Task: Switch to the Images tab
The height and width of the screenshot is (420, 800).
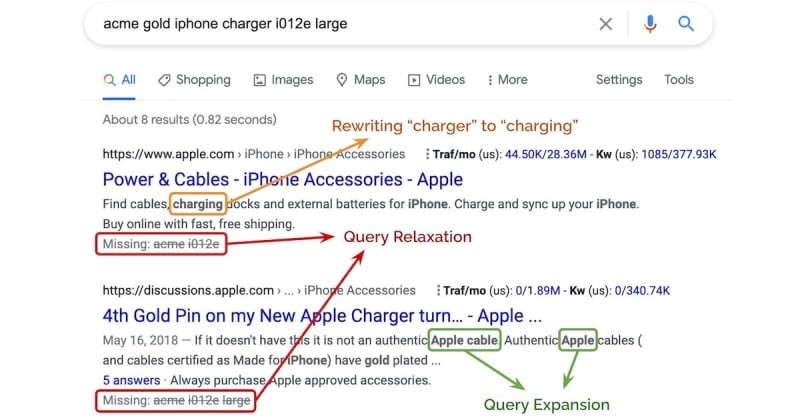Action: [284, 80]
